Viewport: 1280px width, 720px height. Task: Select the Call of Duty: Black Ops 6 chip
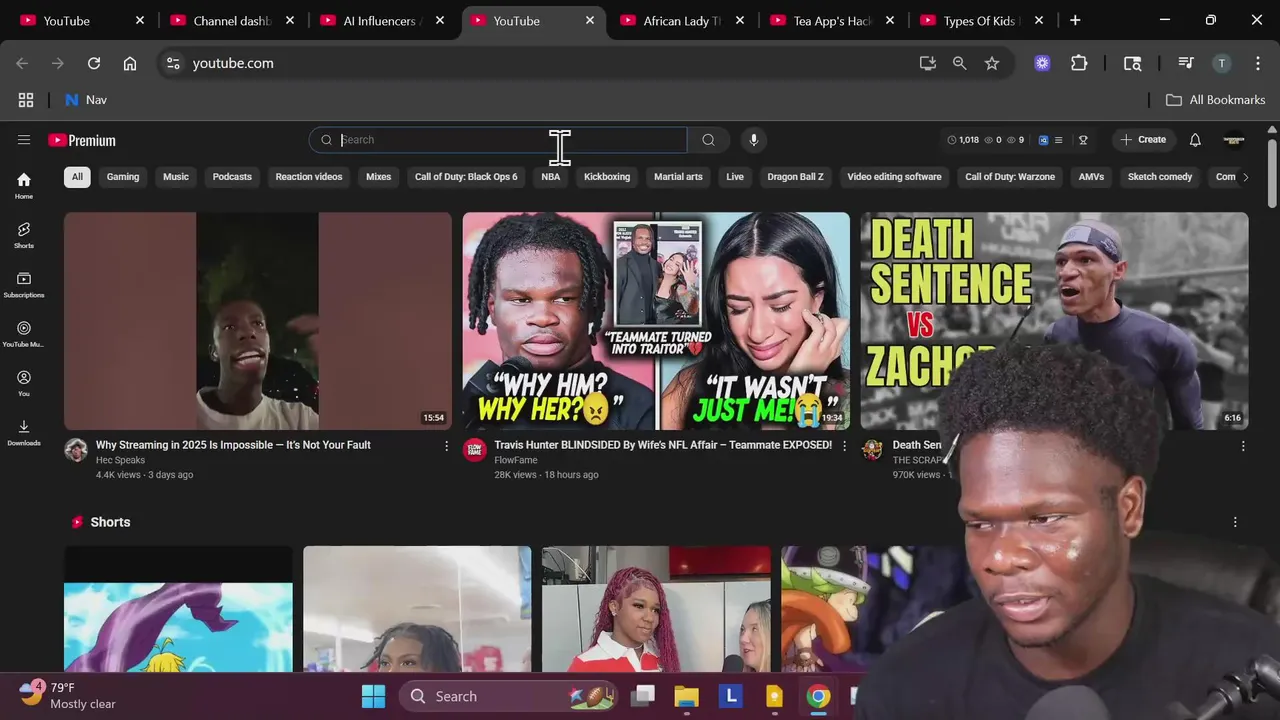coord(466,177)
